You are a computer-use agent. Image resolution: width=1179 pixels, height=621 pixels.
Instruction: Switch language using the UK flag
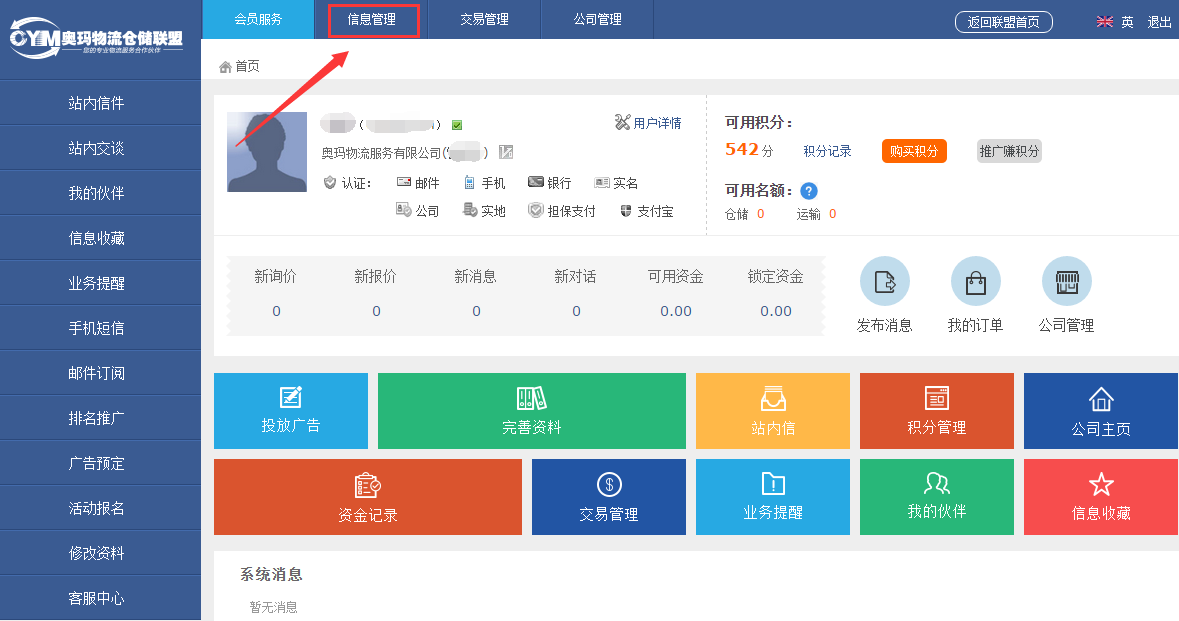[x=1105, y=22]
